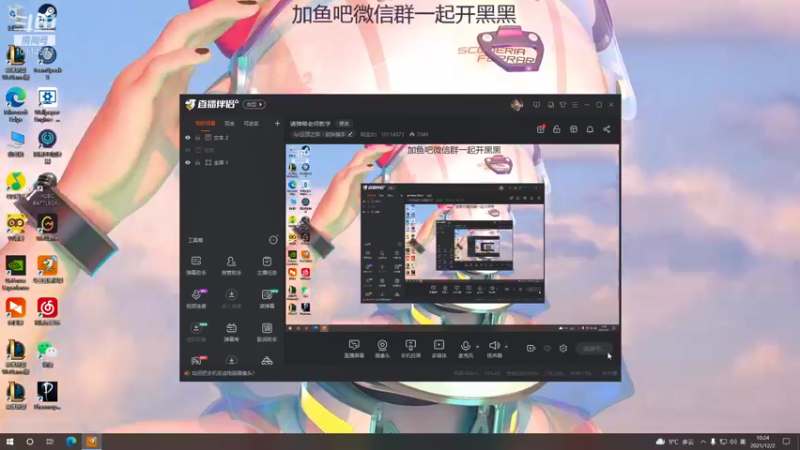Image resolution: width=800 pixels, height=450 pixels.
Task: Add a new scene with plus button
Action: click(278, 123)
